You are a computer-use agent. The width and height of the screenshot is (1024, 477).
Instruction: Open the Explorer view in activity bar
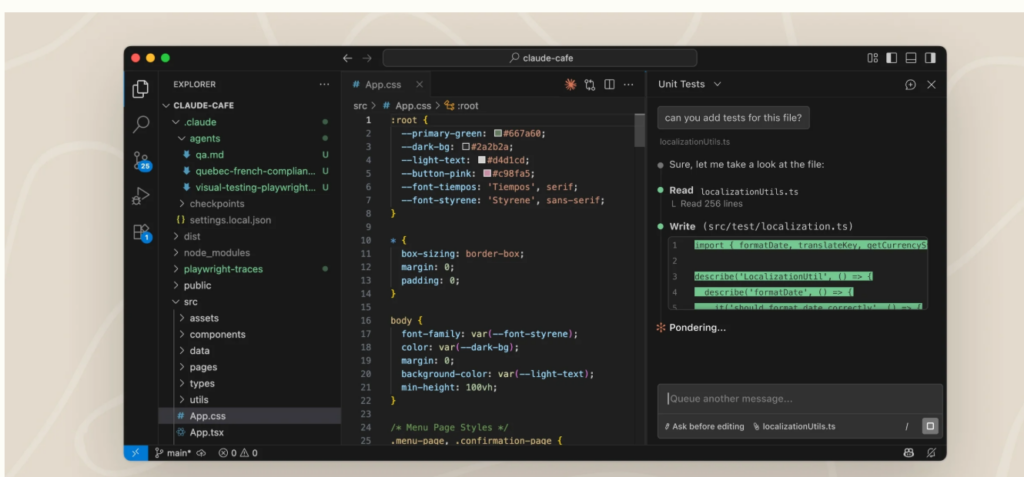pyautogui.click(x=140, y=89)
